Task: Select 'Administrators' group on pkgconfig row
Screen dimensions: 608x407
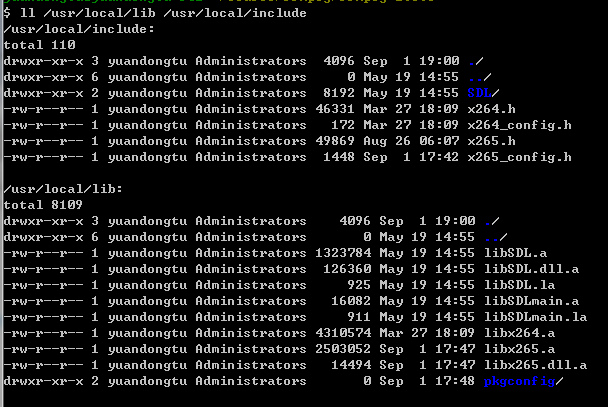Action: click(x=251, y=381)
